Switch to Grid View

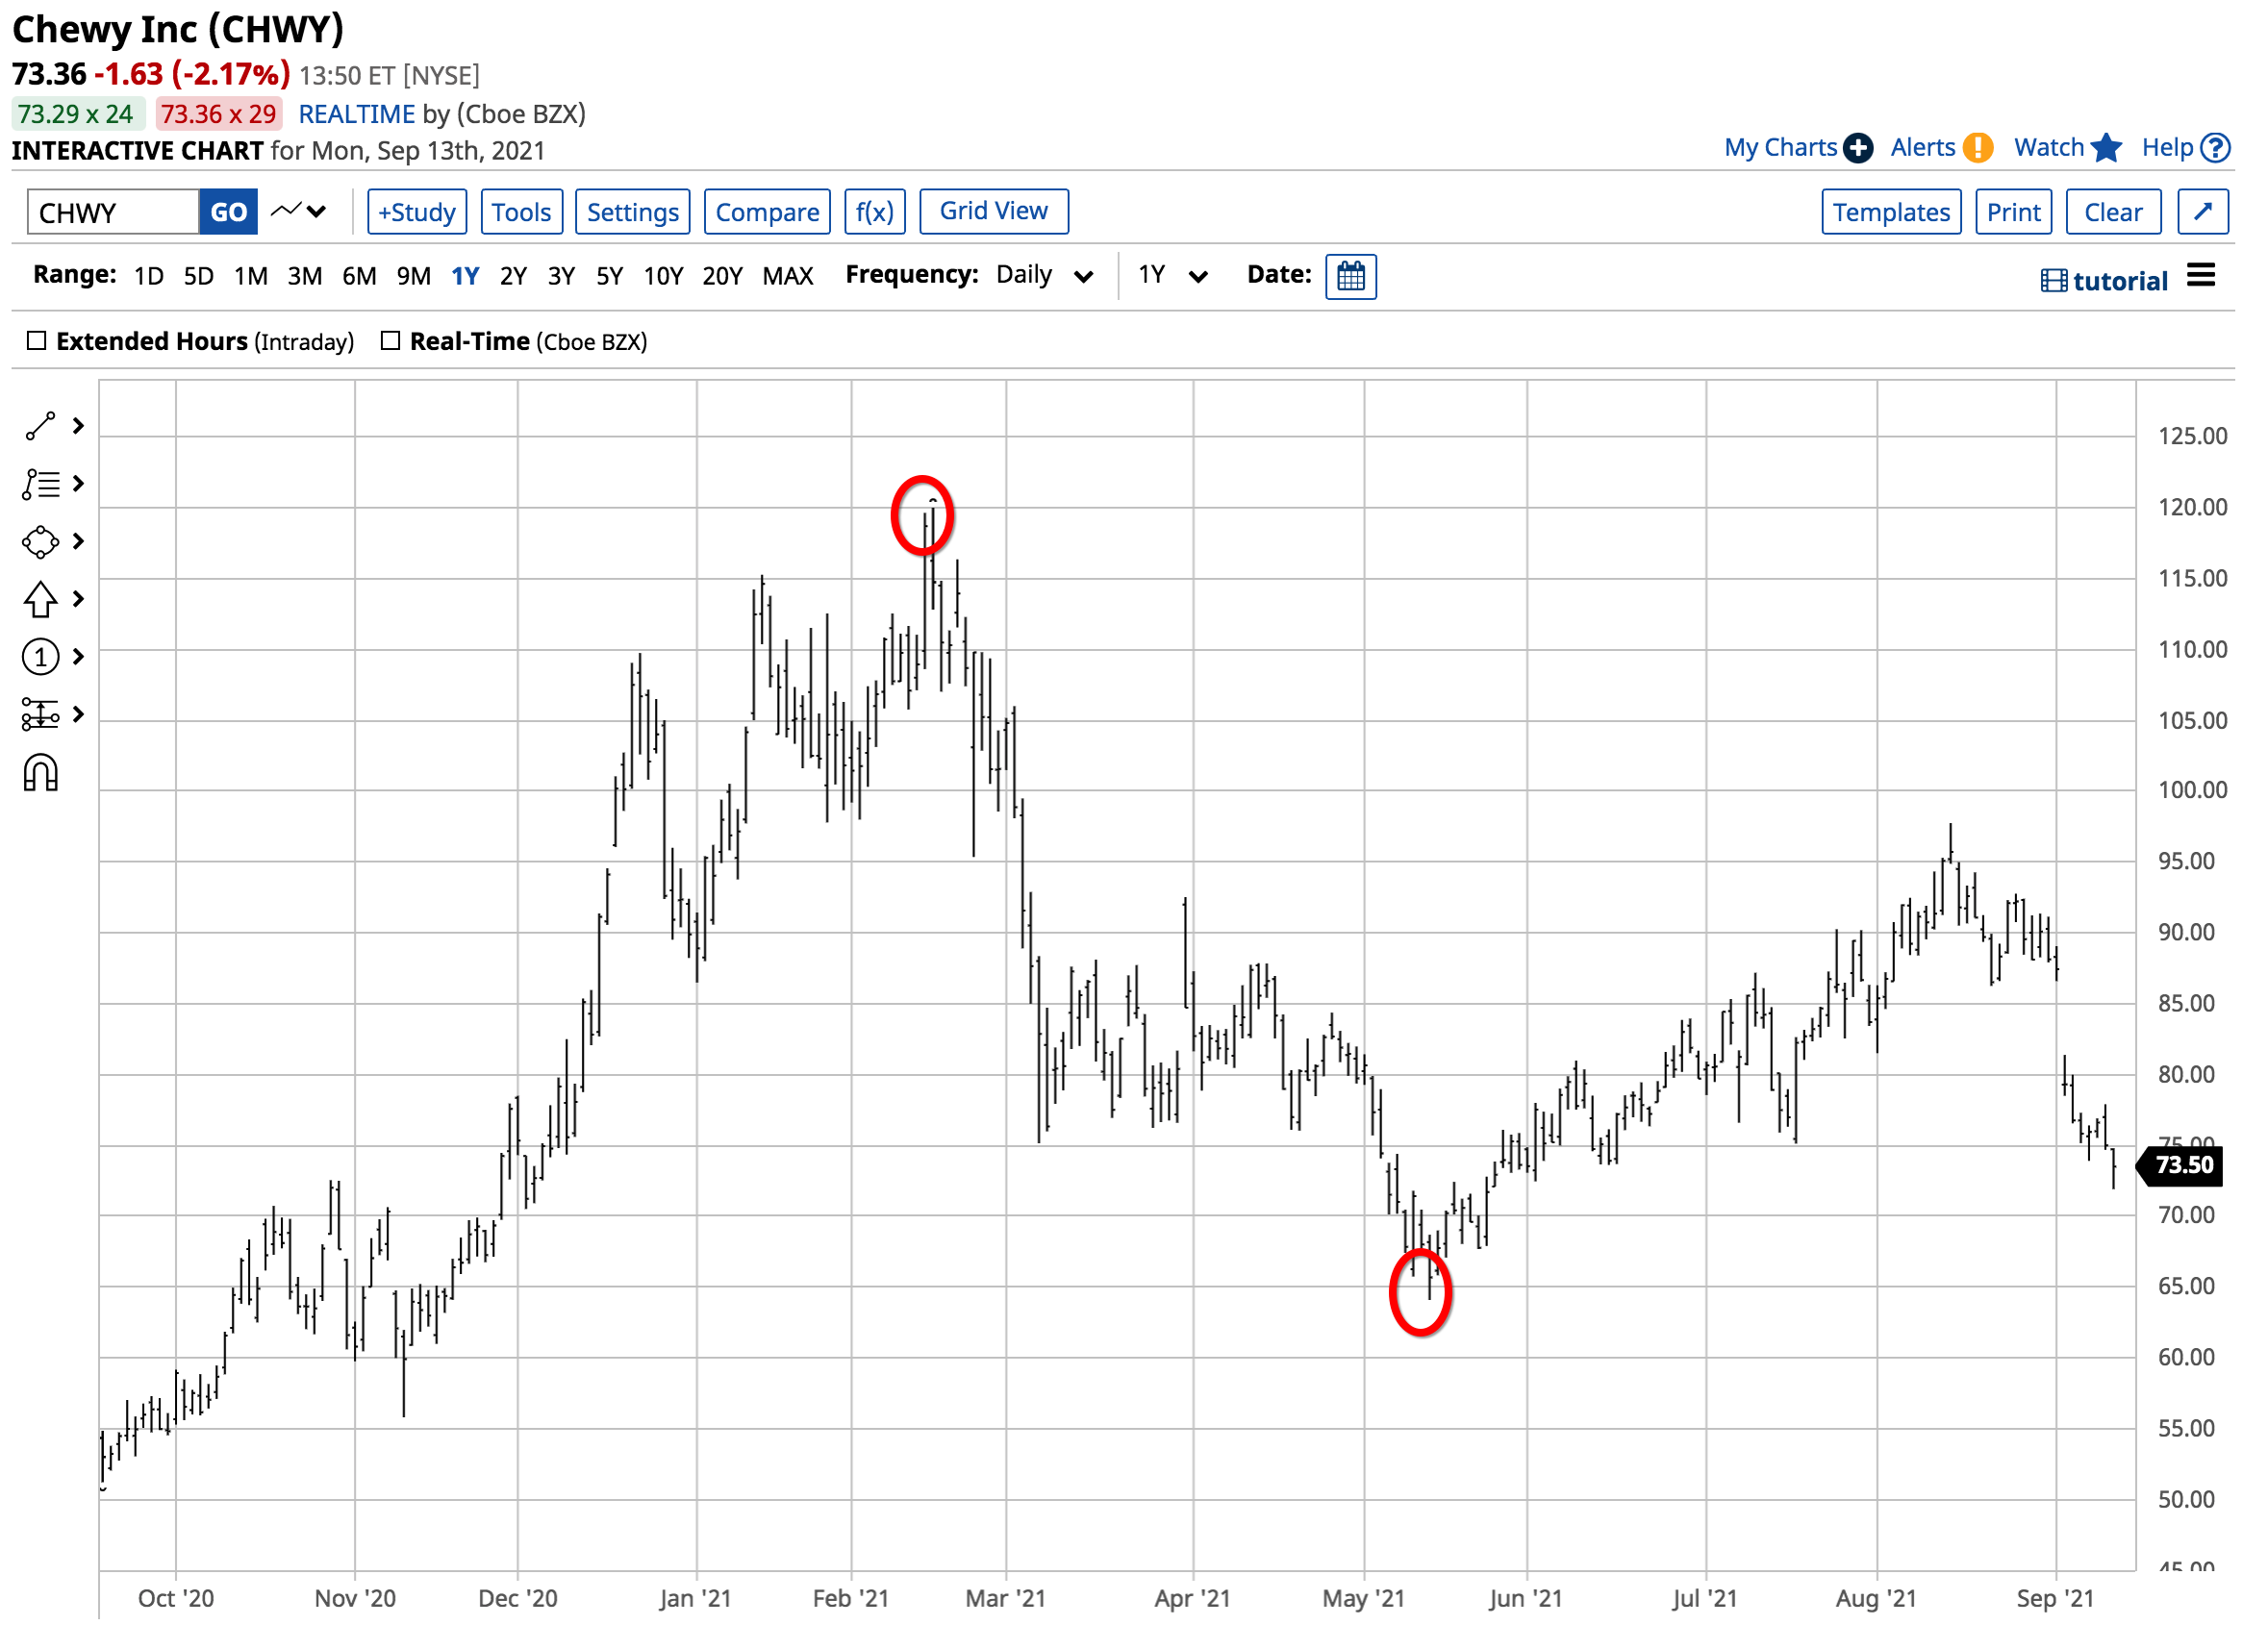pyautogui.click(x=994, y=211)
